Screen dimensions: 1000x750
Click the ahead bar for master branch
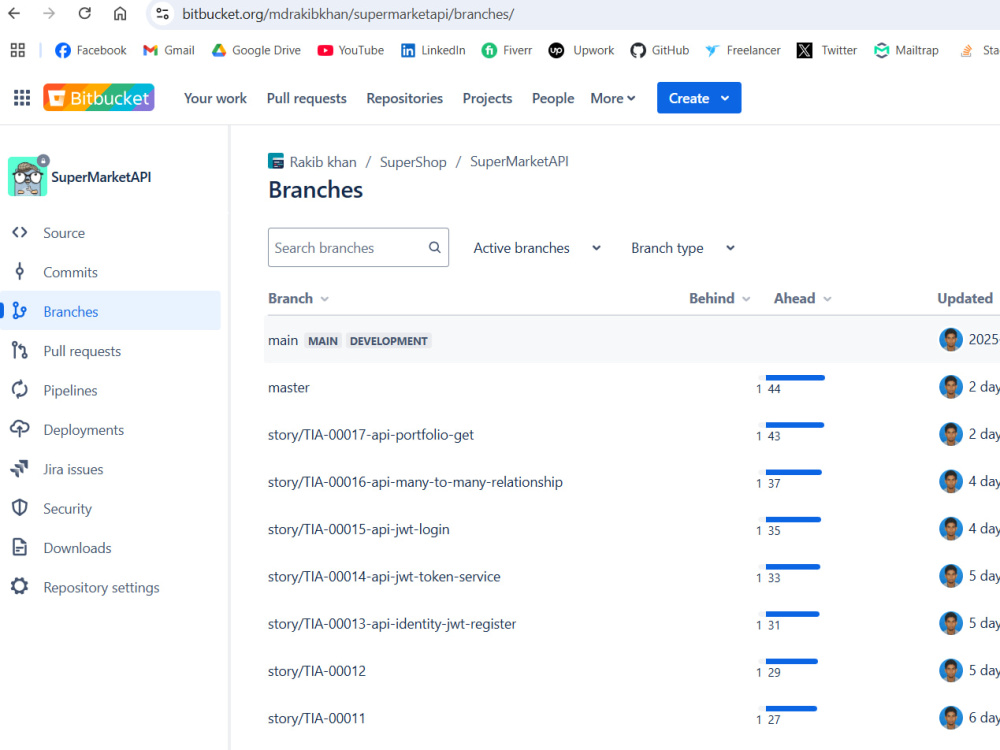[795, 378]
